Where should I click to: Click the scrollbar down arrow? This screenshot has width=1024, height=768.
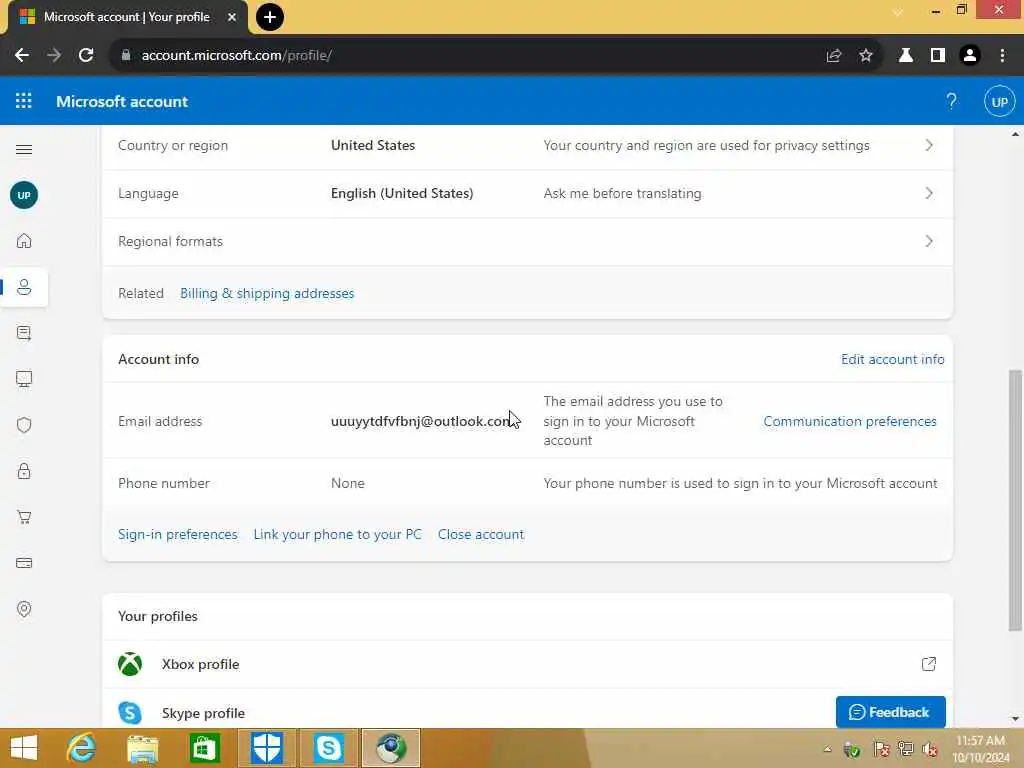pos(1015,718)
